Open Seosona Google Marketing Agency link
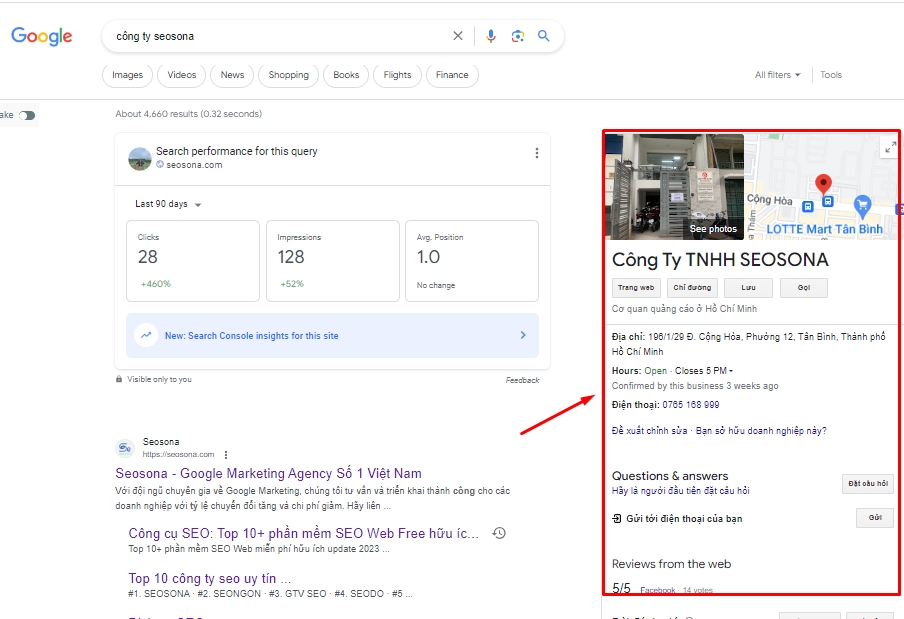Viewport: 904px width, 619px height. click(268, 473)
